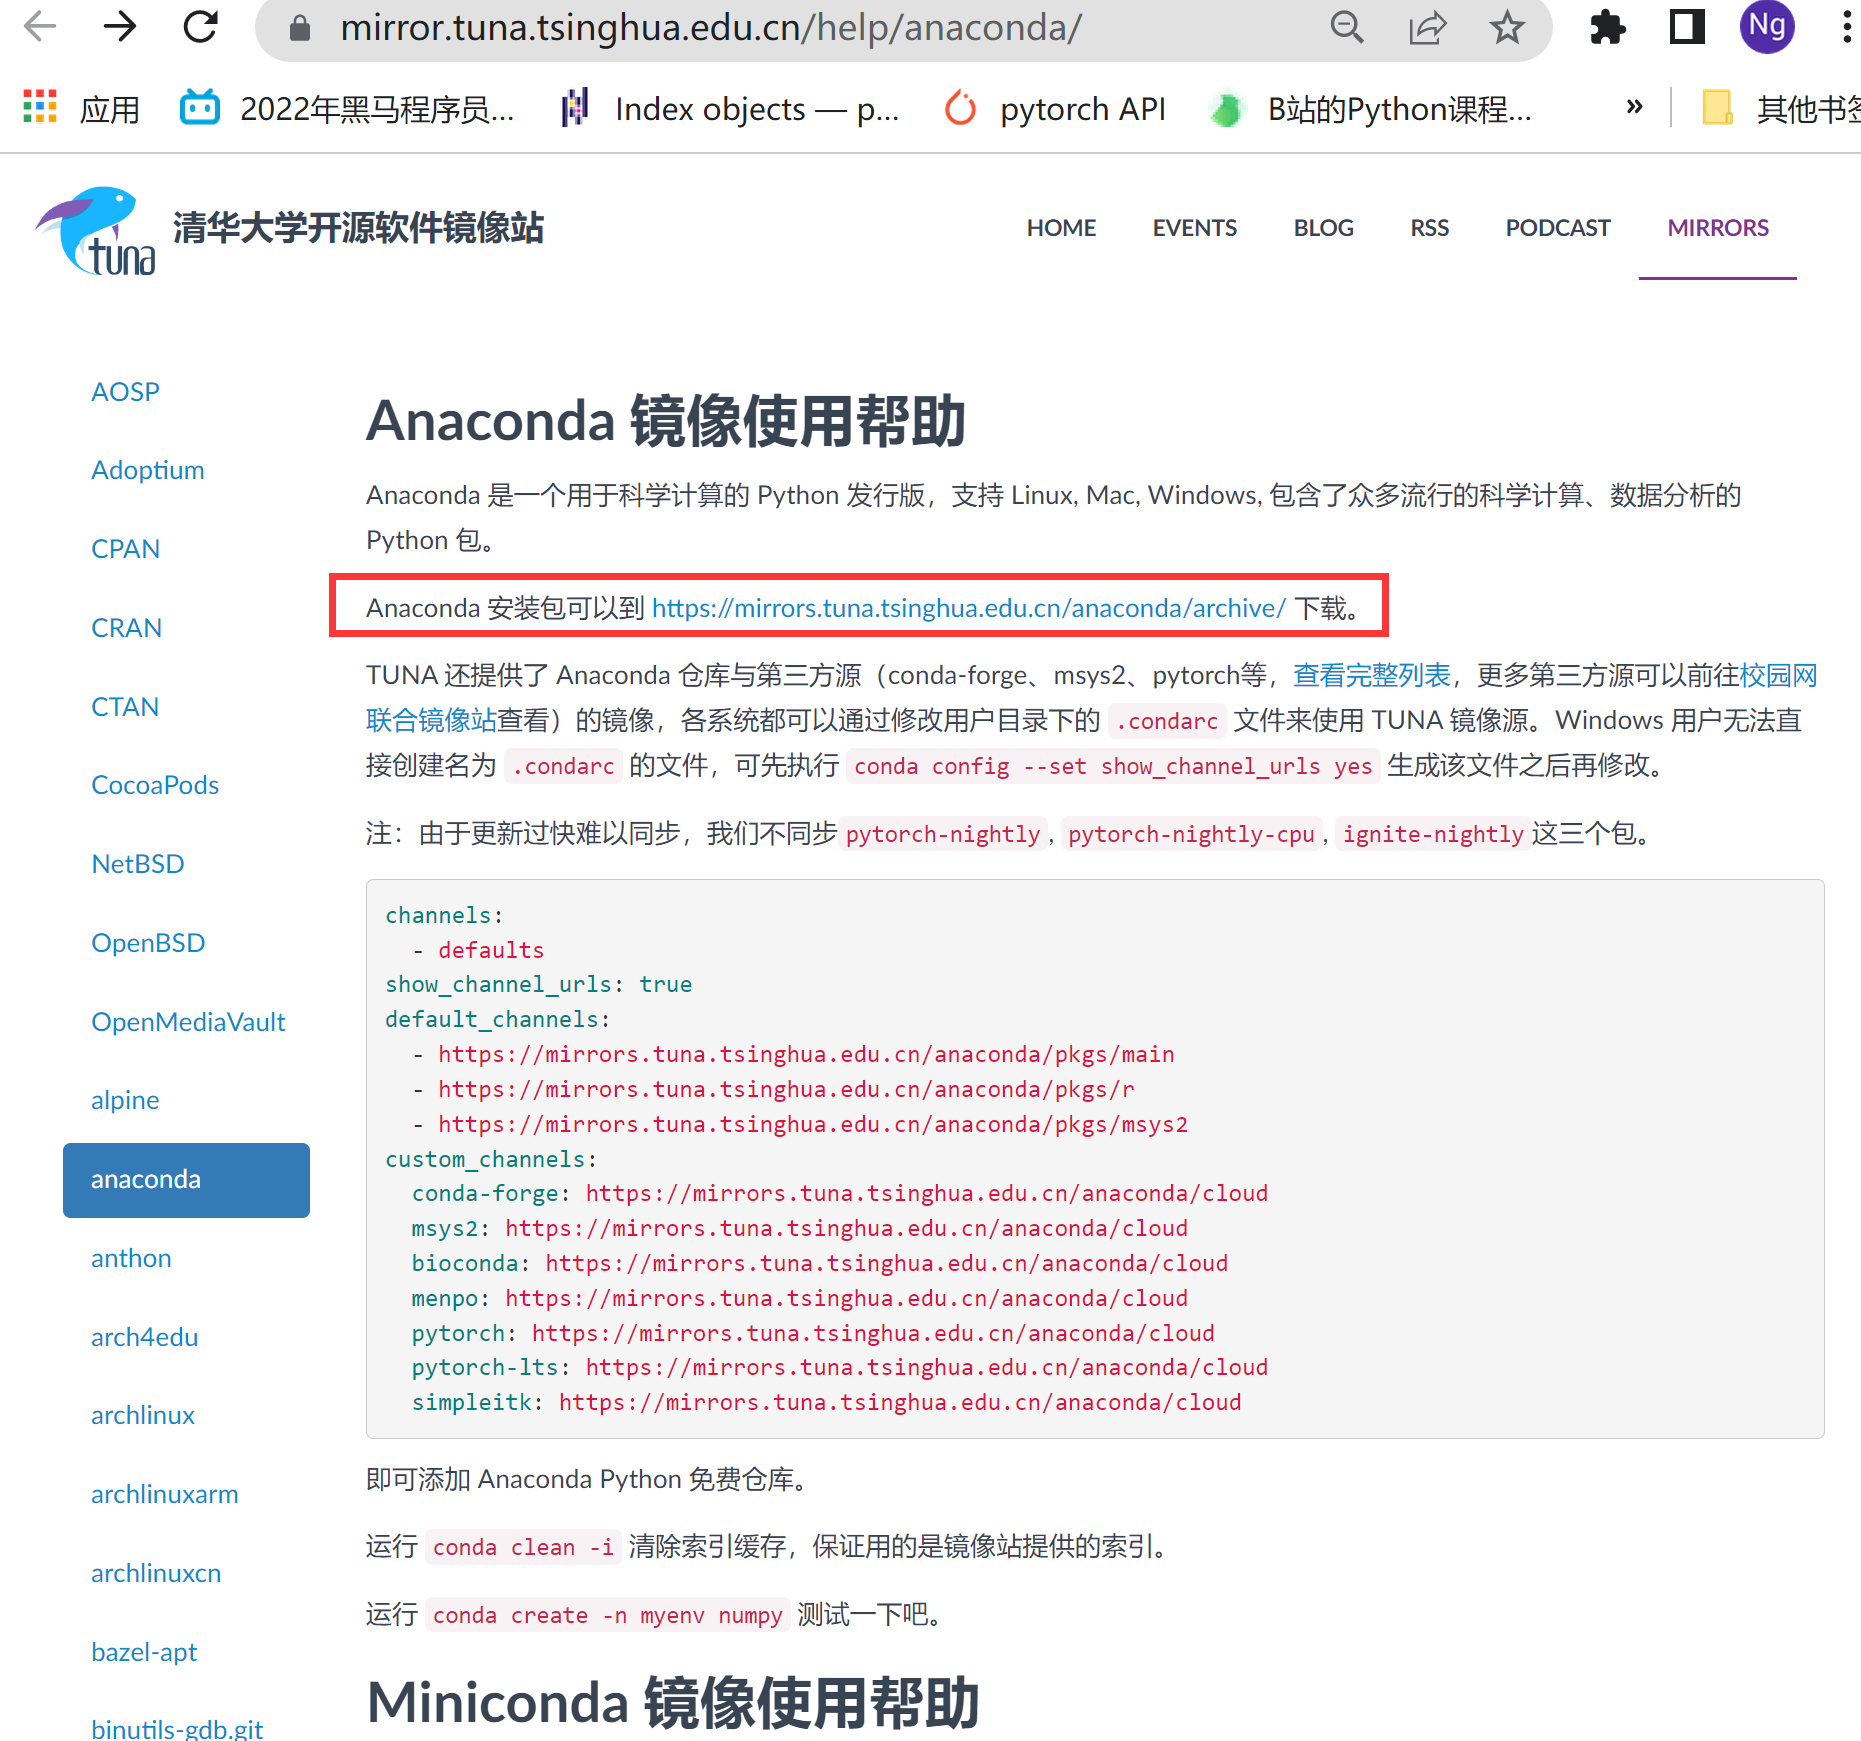Viewport: 1861px width, 1741px height.
Task: Open the 其他书签 folder
Action: point(1781,108)
